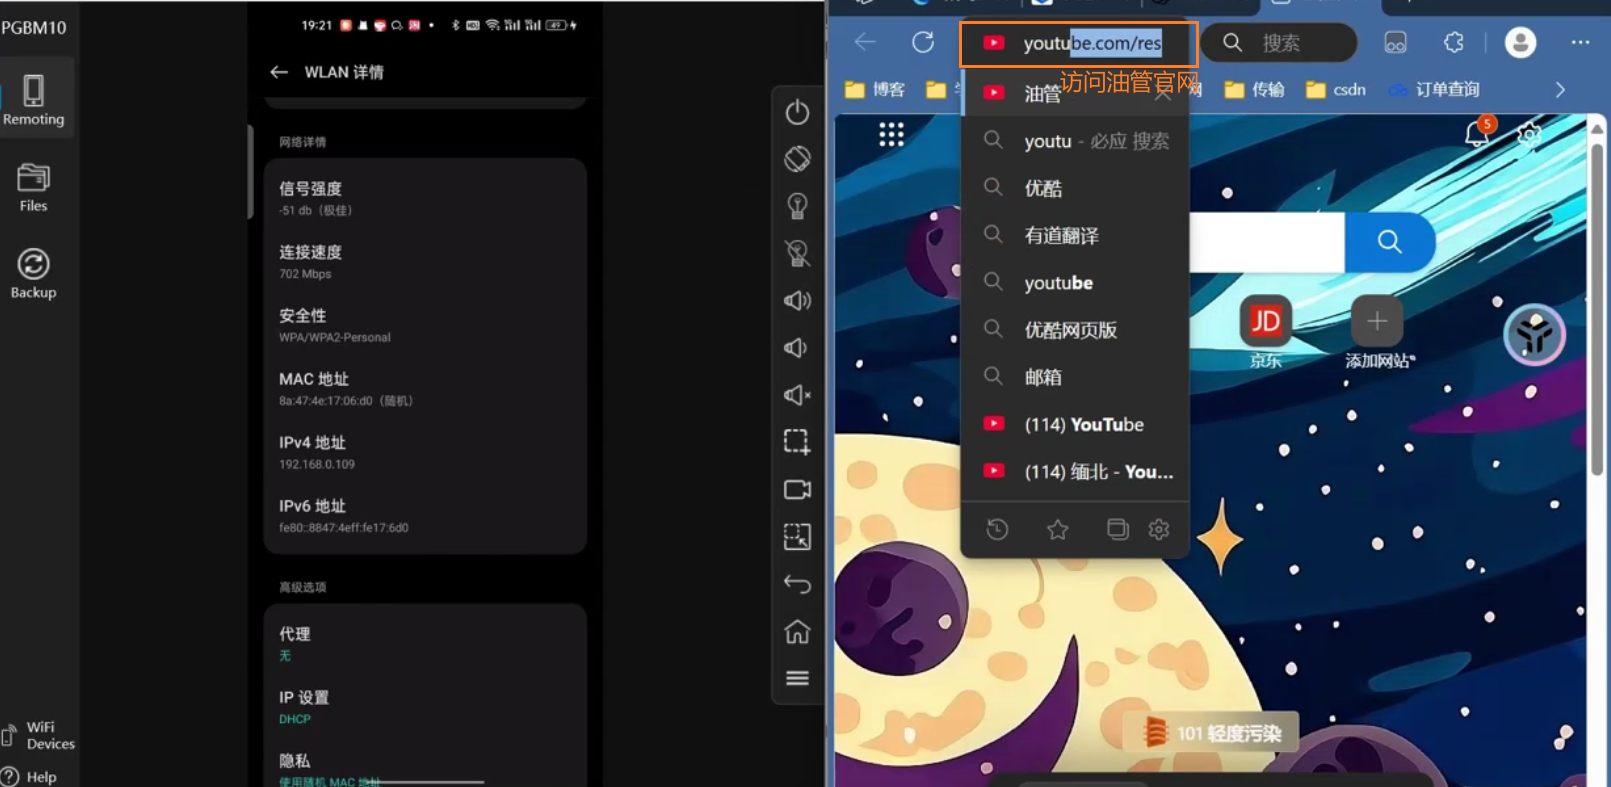Click the 搜索 search box in toolbar

tap(1279, 43)
